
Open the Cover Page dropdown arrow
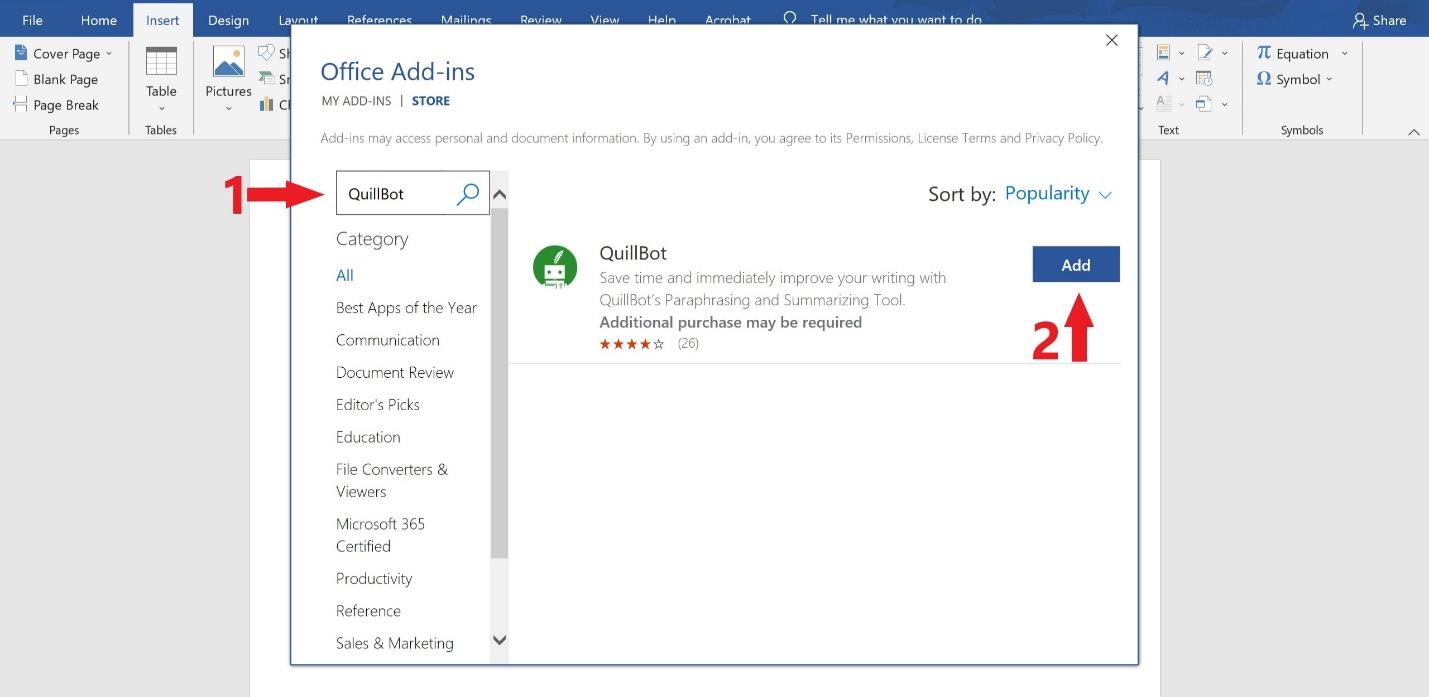pyautogui.click(x=109, y=54)
